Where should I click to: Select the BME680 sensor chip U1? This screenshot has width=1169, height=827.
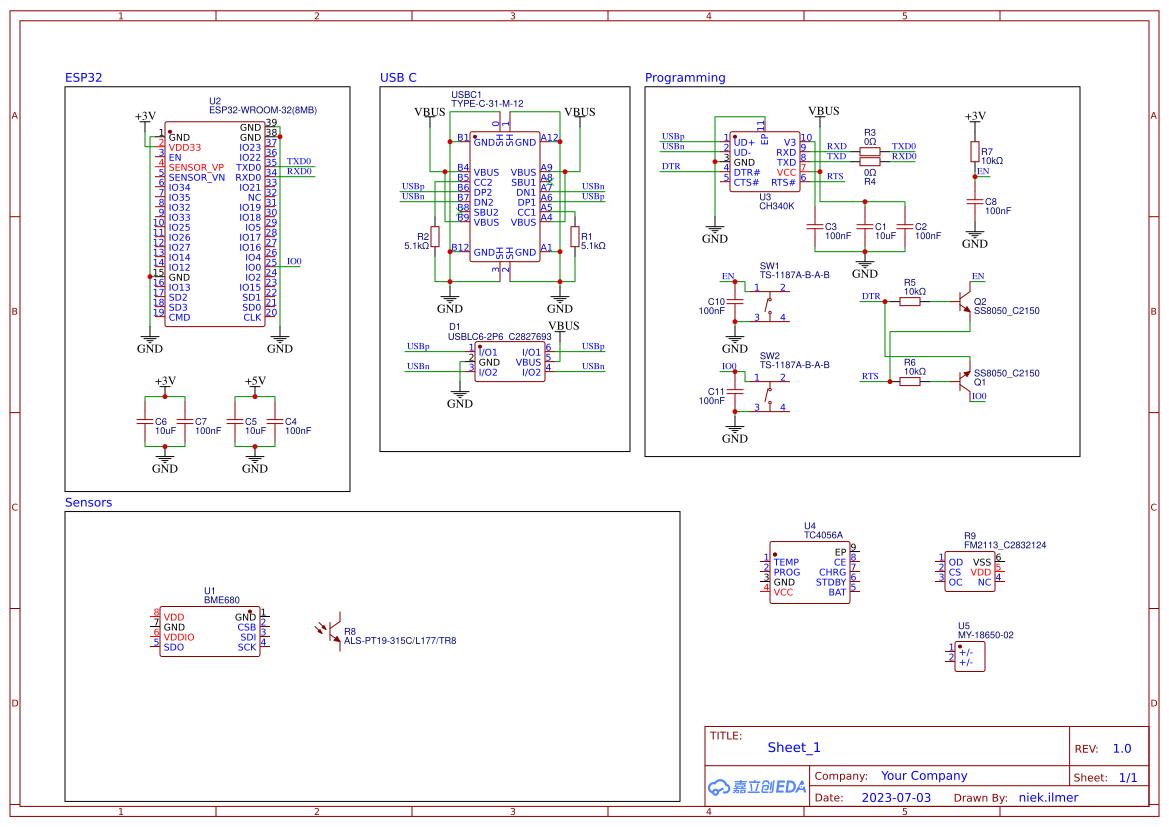click(210, 632)
